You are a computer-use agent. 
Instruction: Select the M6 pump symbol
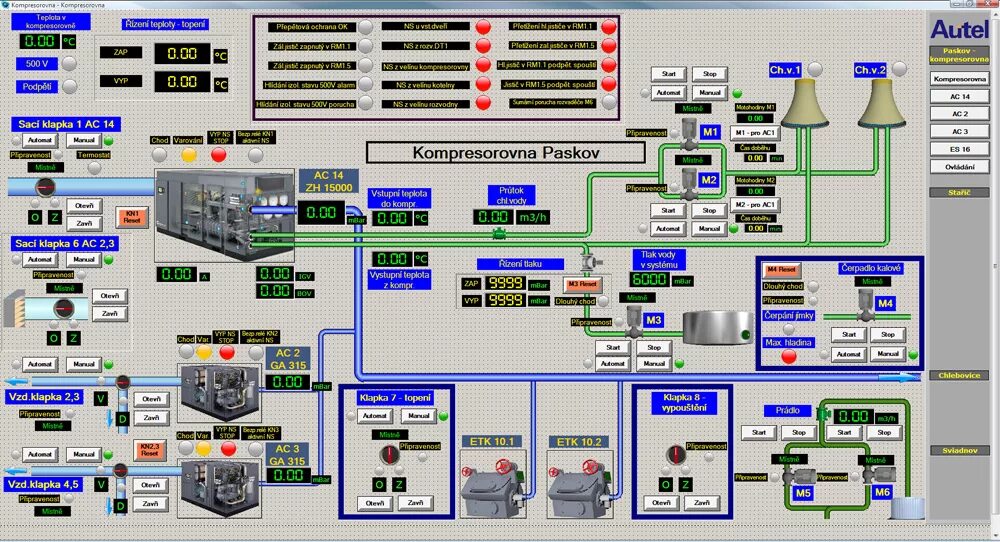pyautogui.click(x=880, y=474)
